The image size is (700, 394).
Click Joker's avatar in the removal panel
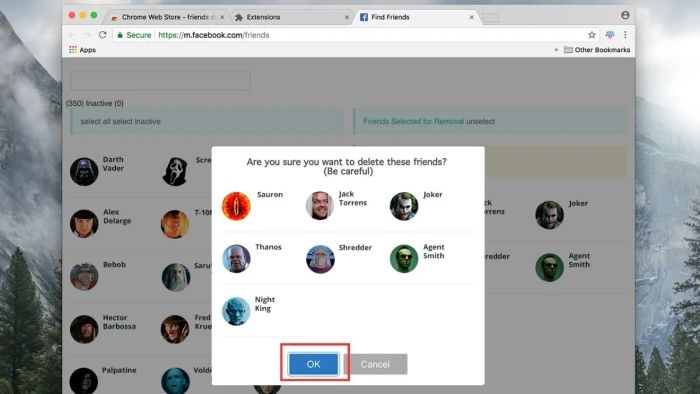[550, 215]
